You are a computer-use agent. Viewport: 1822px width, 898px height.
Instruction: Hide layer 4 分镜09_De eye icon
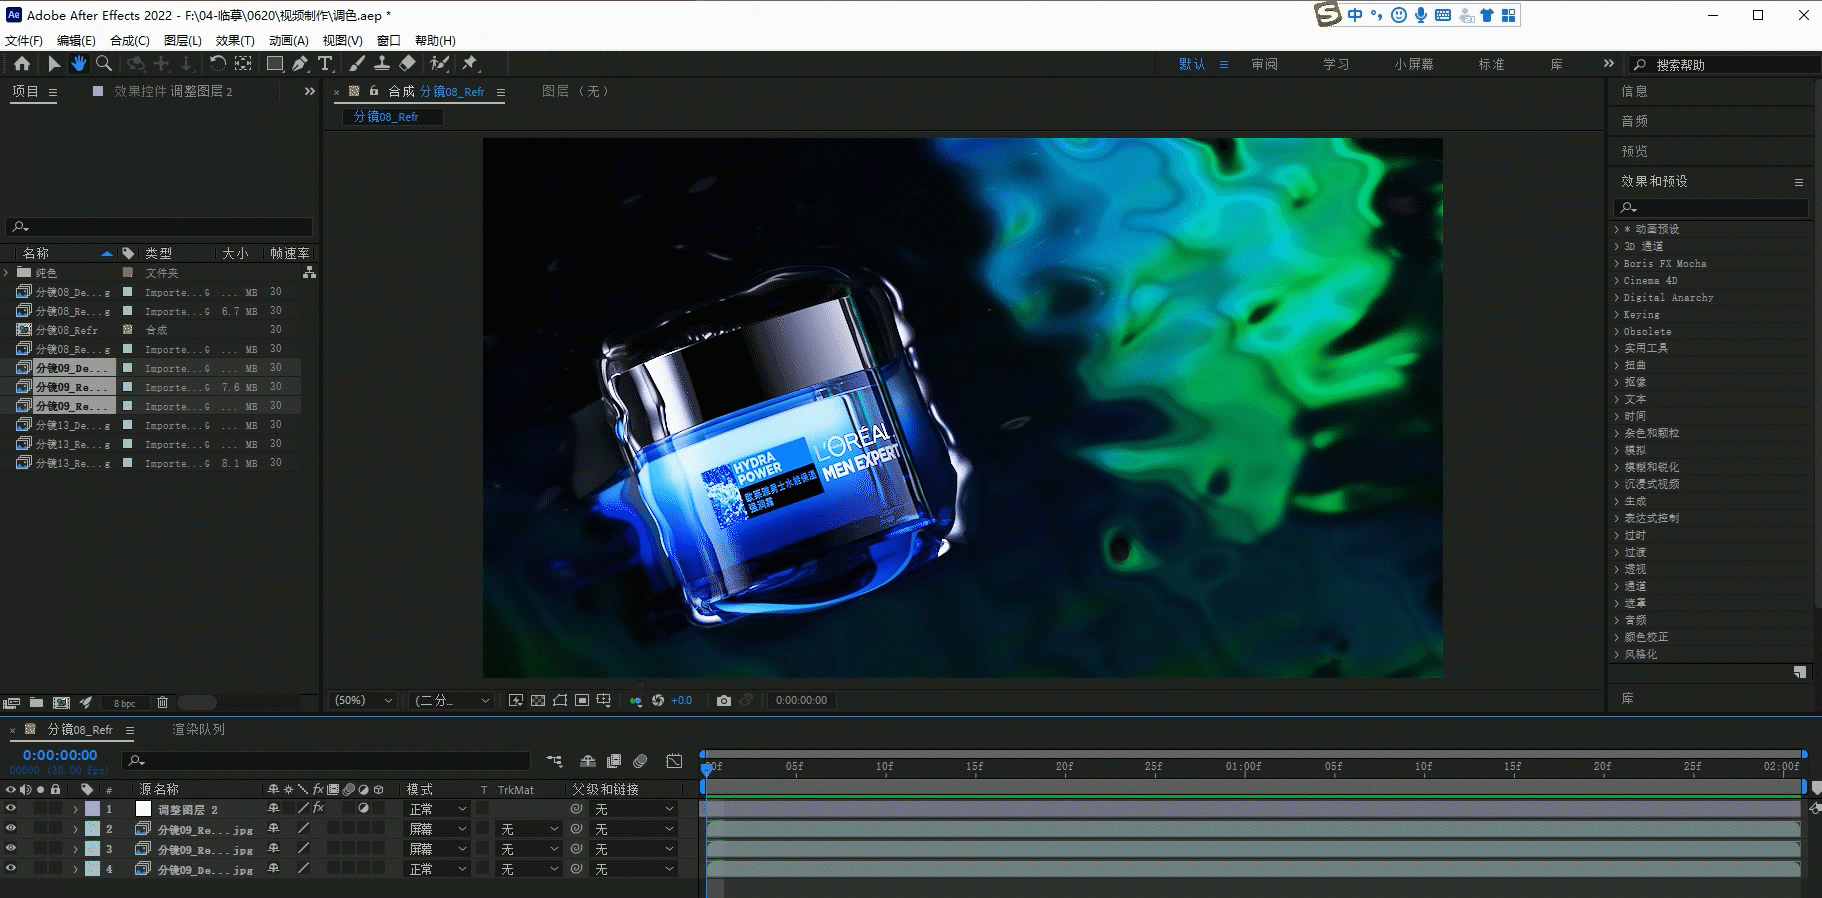tap(11, 868)
